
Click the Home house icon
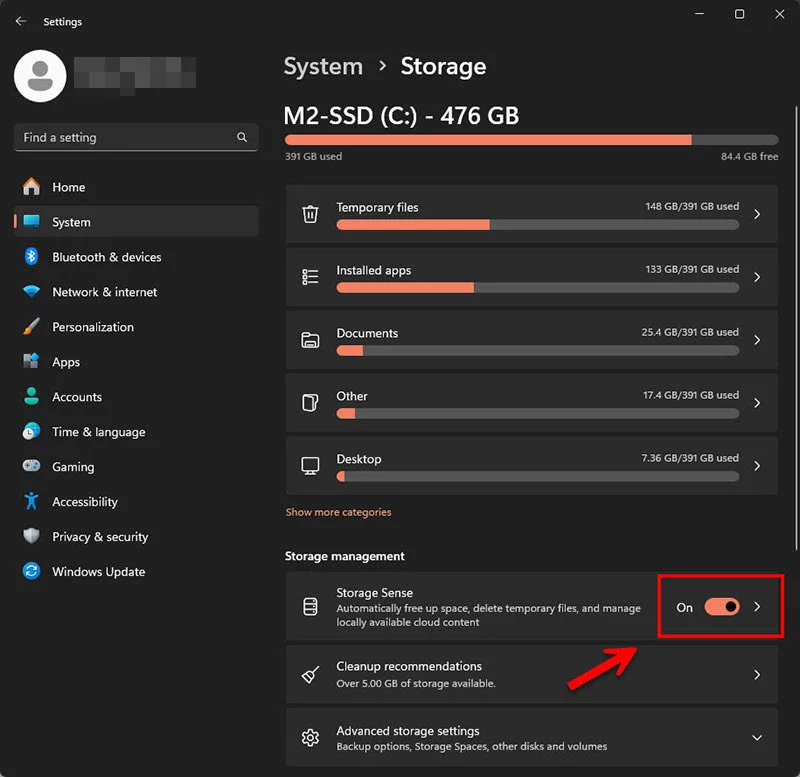tap(32, 187)
